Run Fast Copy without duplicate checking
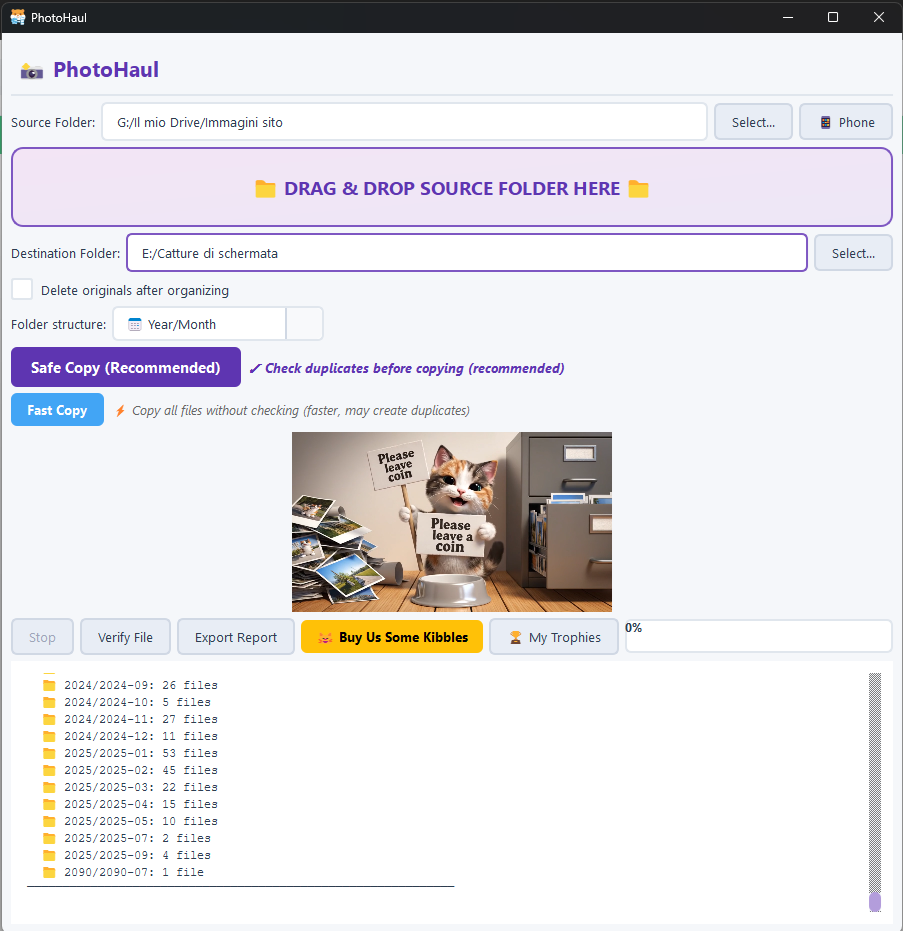 tap(57, 410)
